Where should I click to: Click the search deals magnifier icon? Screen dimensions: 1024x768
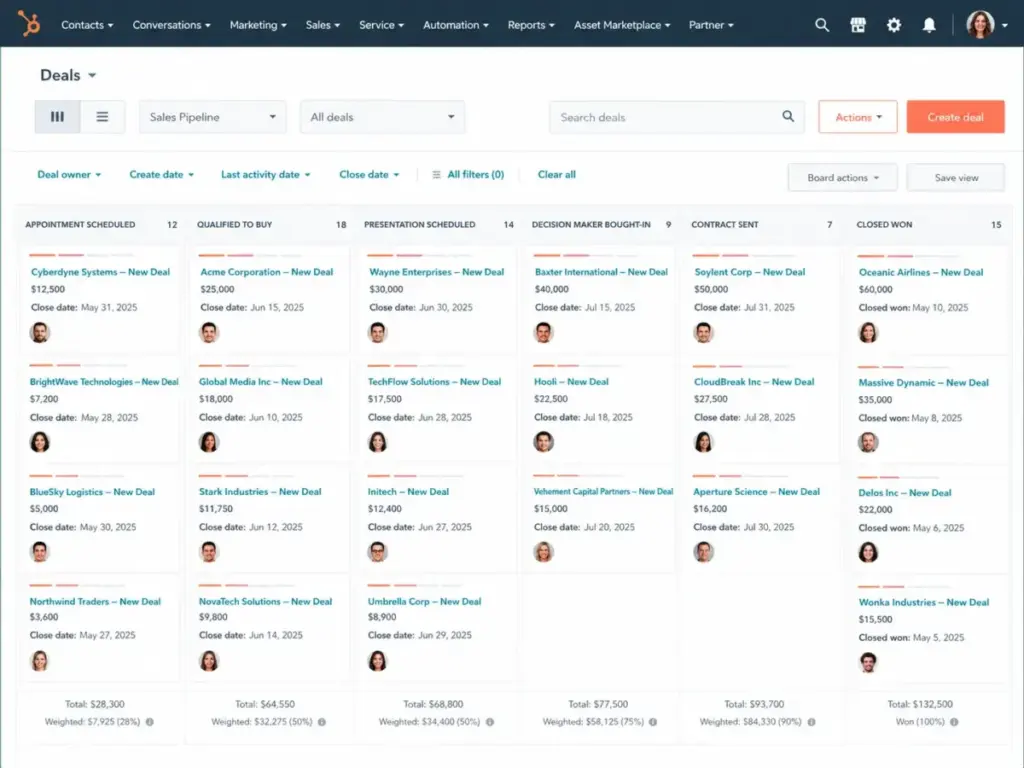(788, 116)
